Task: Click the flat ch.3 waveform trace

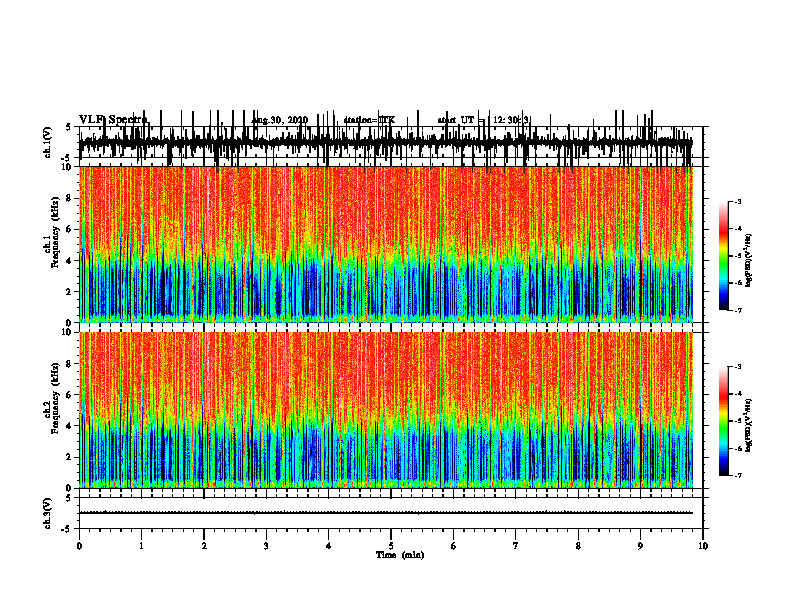Action: pos(385,513)
